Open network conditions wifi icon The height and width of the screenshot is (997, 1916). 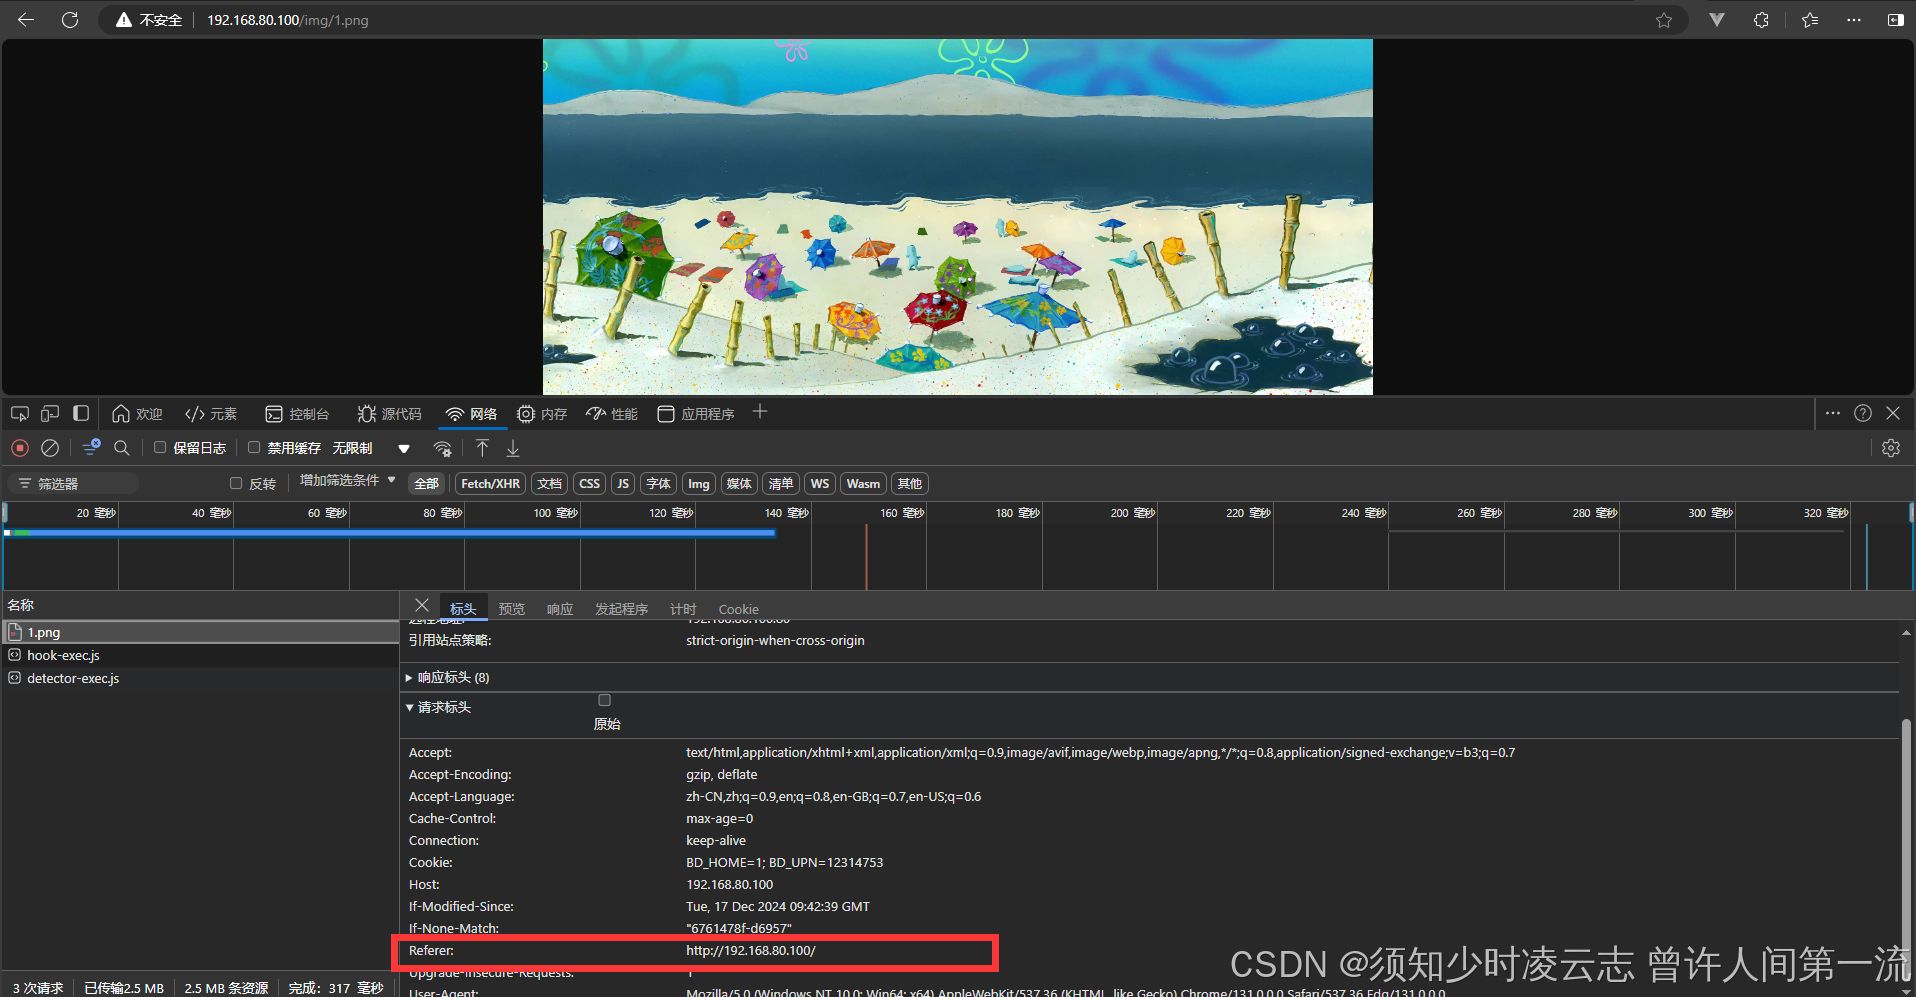point(443,448)
